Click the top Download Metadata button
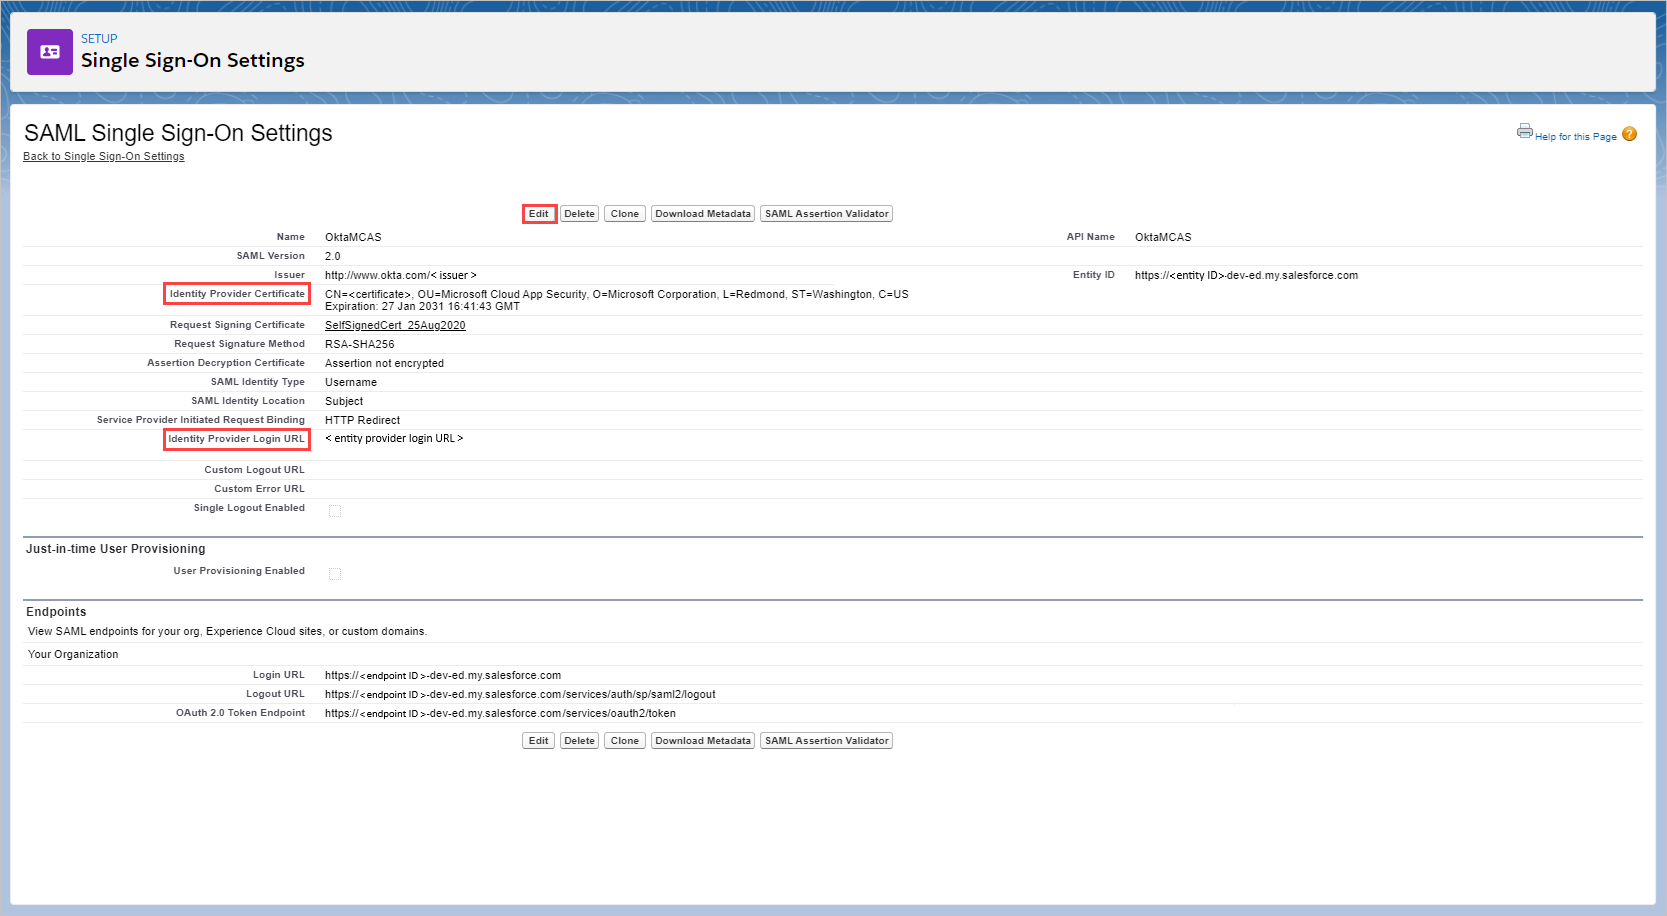The width and height of the screenshot is (1667, 916). pyautogui.click(x=702, y=213)
